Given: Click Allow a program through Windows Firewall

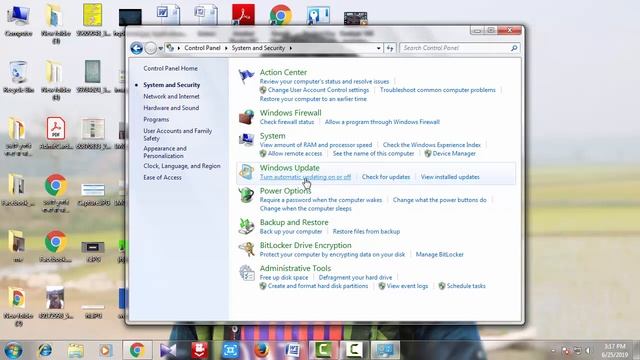Looking at the screenshot, I should (x=382, y=122).
